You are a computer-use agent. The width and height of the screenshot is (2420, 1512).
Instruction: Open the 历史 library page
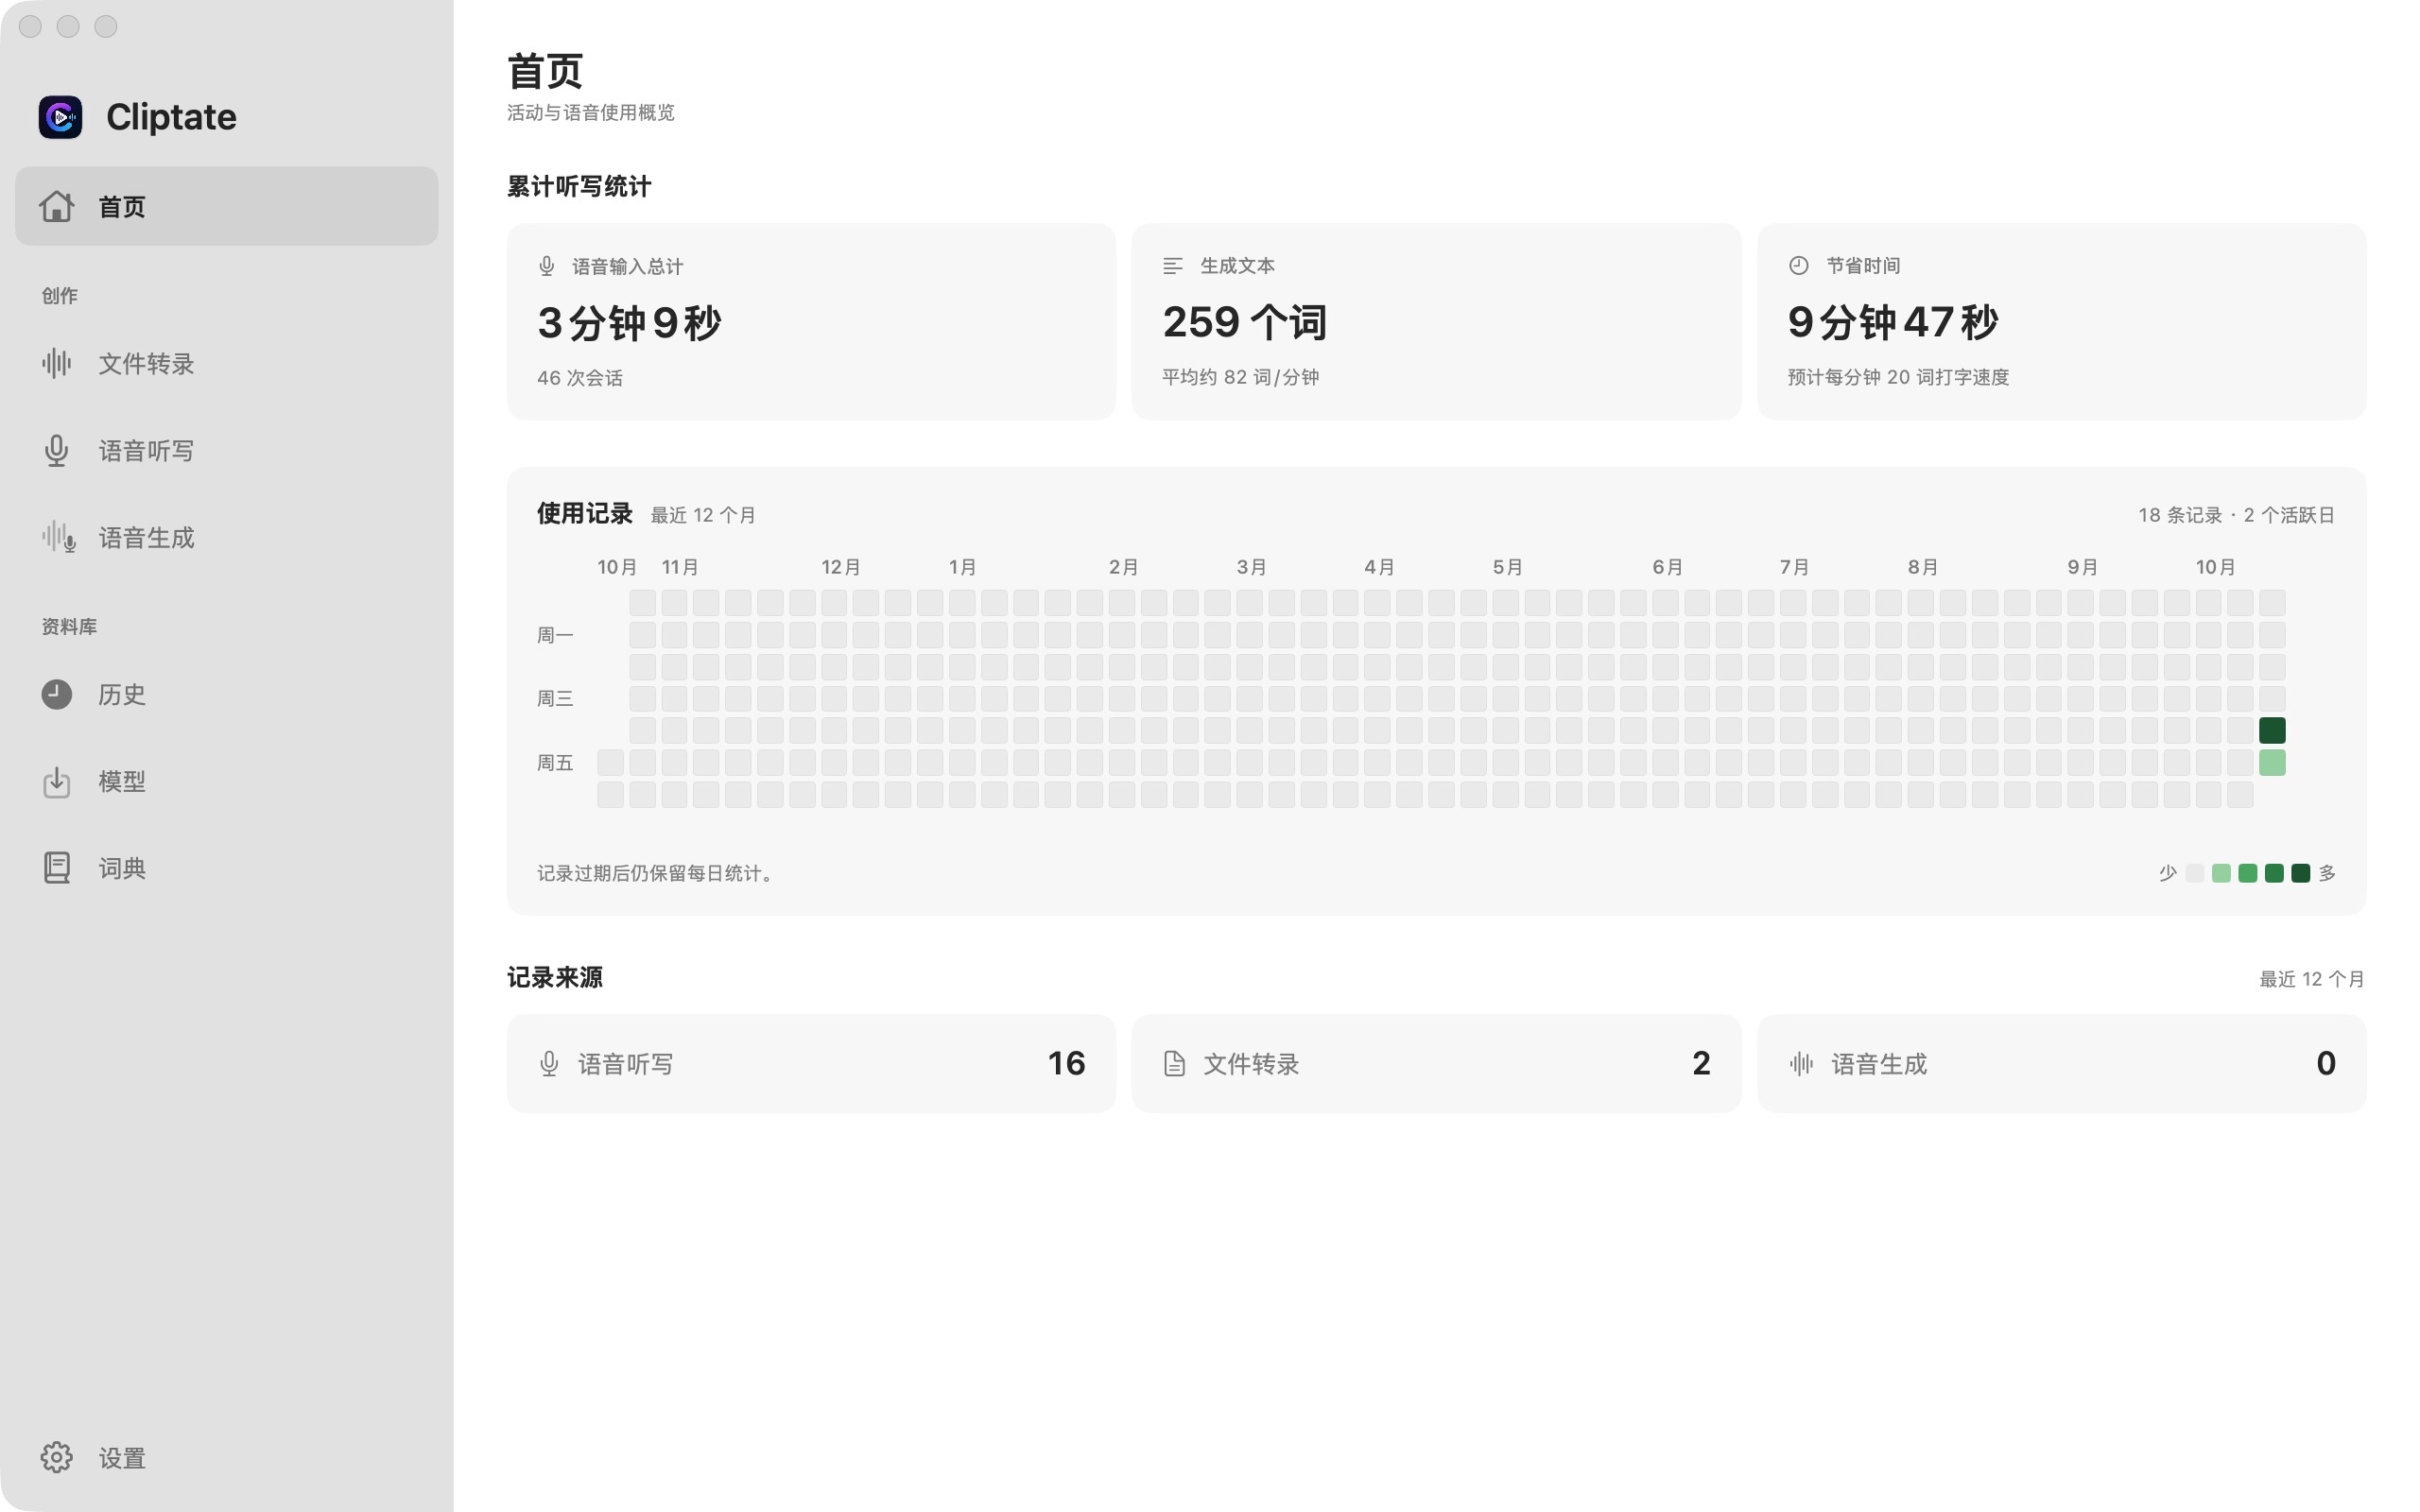pyautogui.click(x=226, y=694)
